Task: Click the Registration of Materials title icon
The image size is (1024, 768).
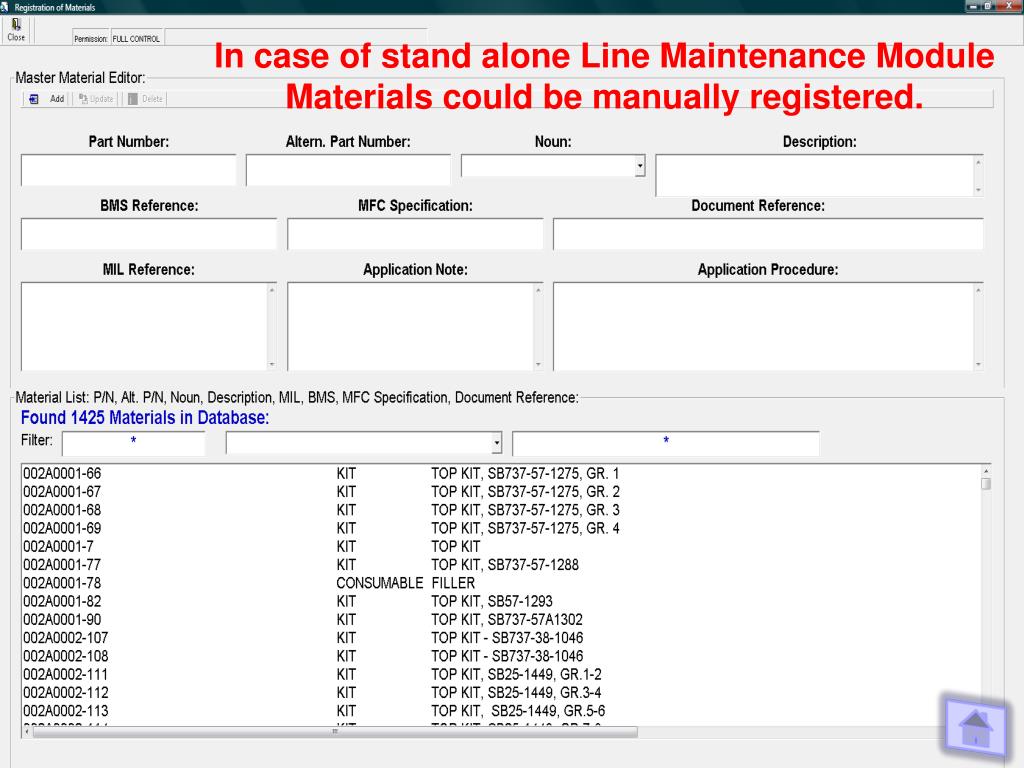Action: pyautogui.click(x=5, y=7)
